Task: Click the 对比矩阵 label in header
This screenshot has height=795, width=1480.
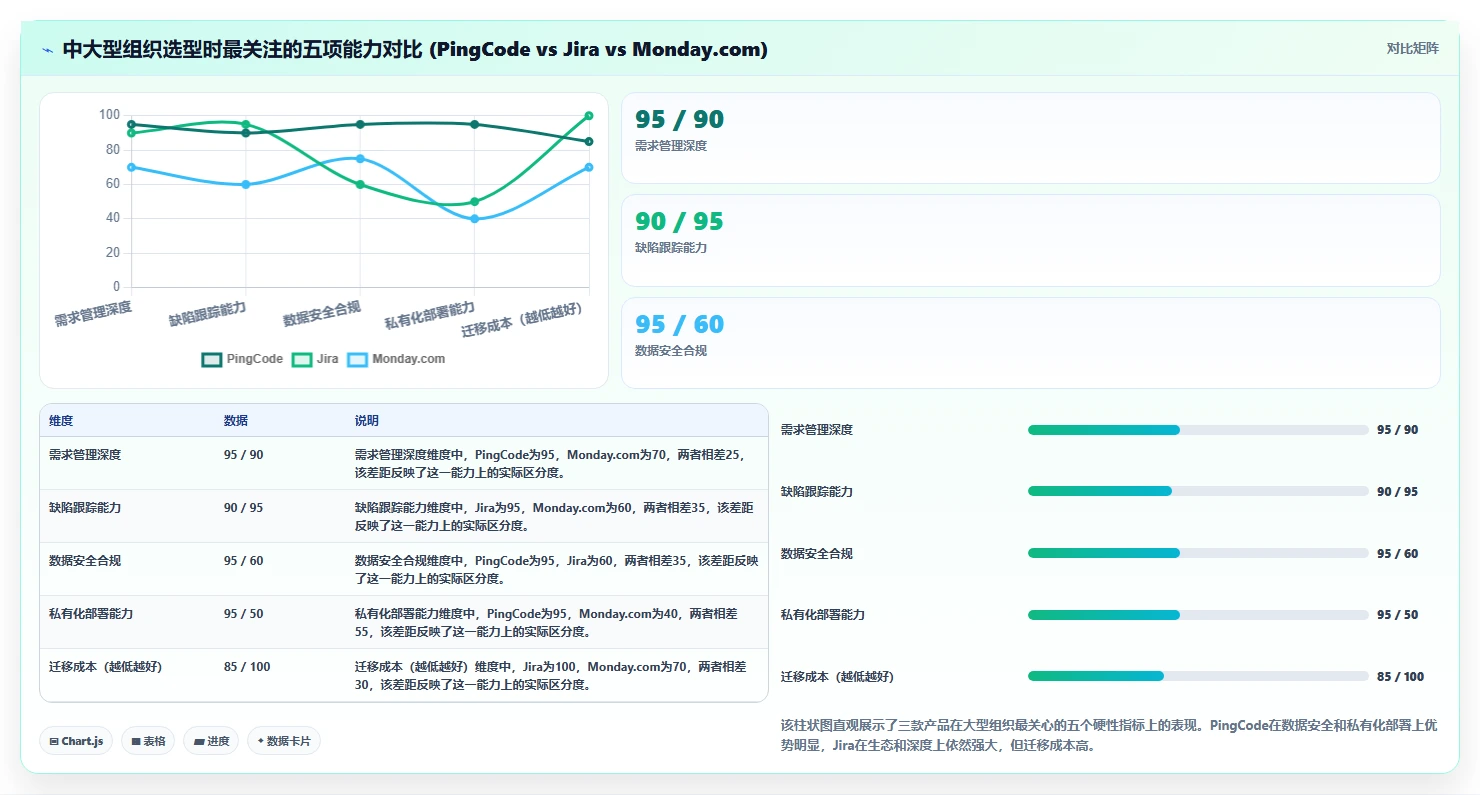Action: point(1413,49)
